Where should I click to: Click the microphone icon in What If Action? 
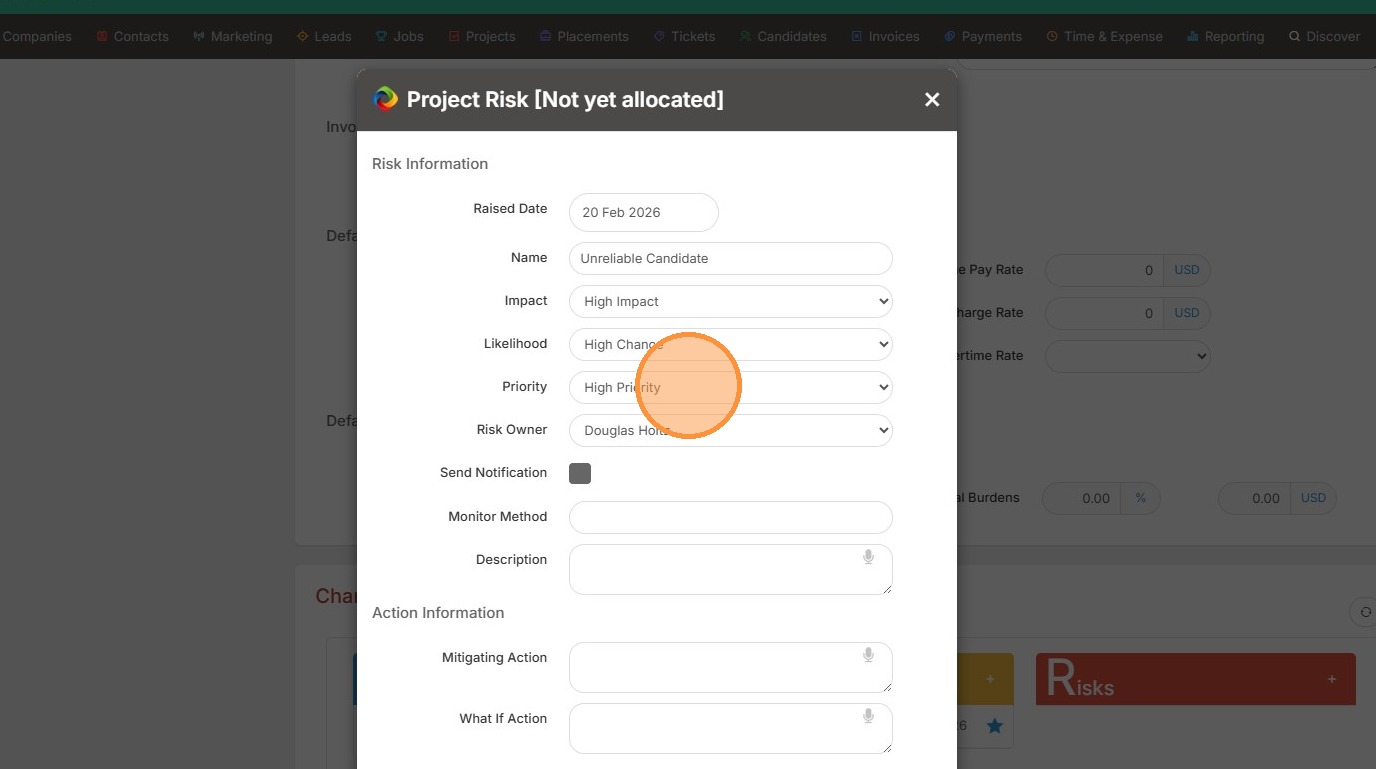[x=868, y=716]
